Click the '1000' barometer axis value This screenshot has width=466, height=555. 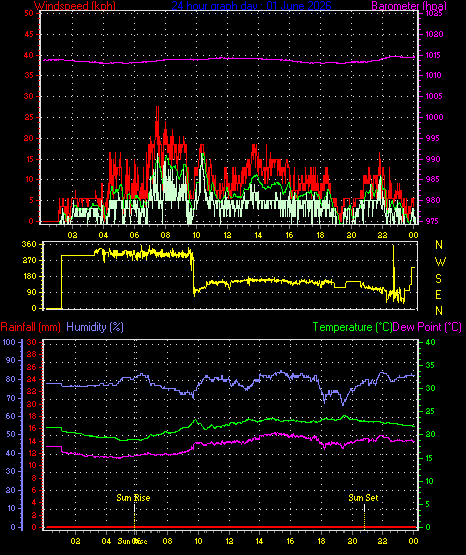[434, 117]
